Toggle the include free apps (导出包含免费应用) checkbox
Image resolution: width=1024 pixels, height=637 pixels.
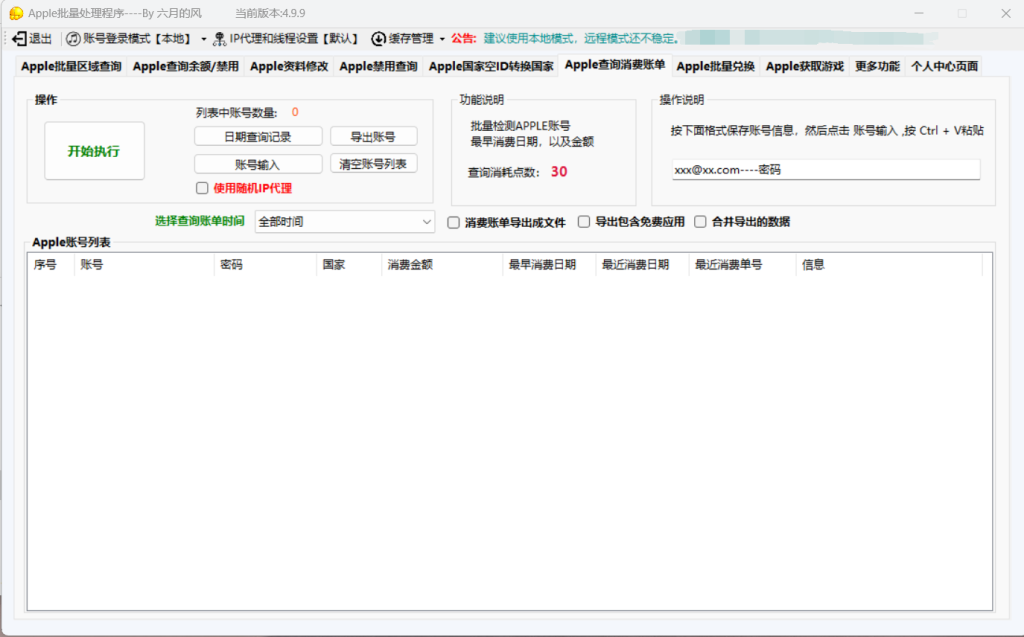click(584, 222)
